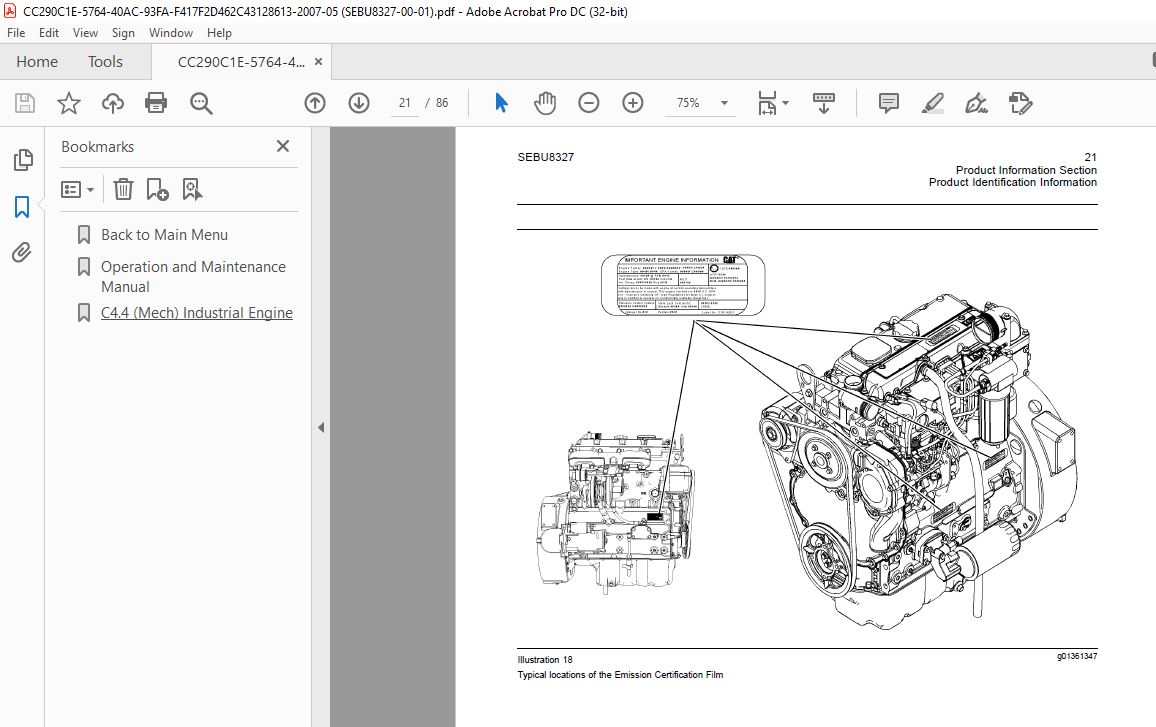This screenshot has width=1156, height=727.
Task: Collapse the navigation pane arrow
Action: [x=321, y=428]
